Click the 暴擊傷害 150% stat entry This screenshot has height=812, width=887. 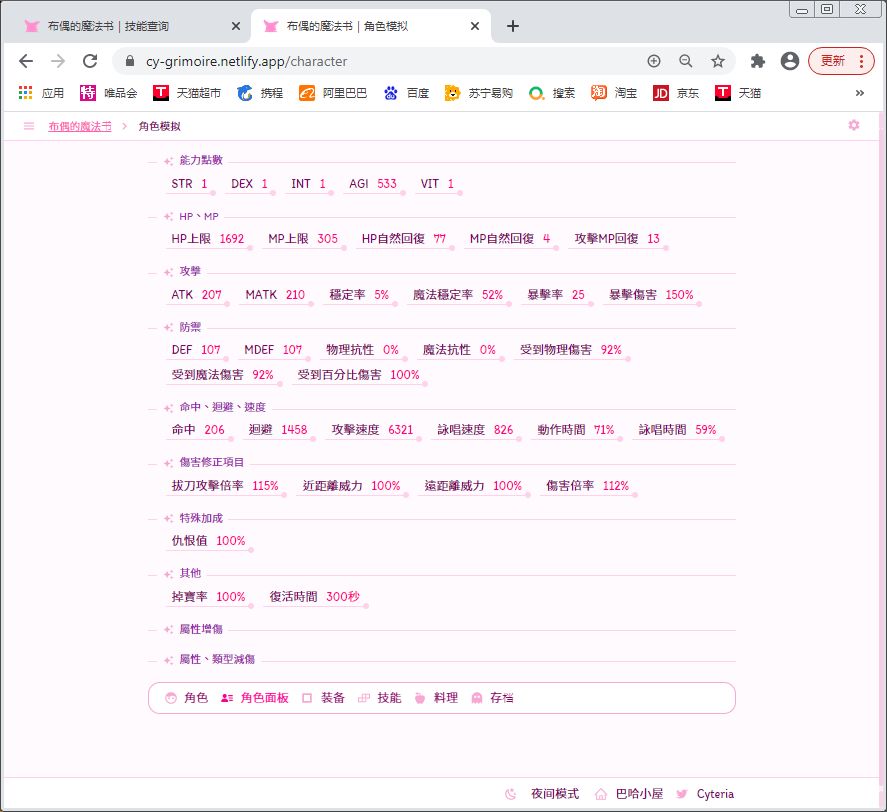pyautogui.click(x=651, y=295)
